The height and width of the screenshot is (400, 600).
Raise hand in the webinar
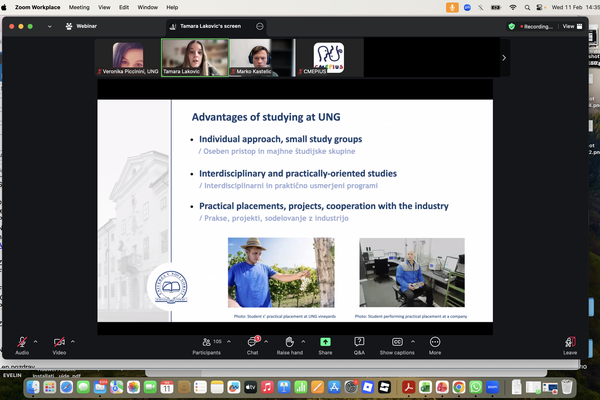tap(290, 345)
